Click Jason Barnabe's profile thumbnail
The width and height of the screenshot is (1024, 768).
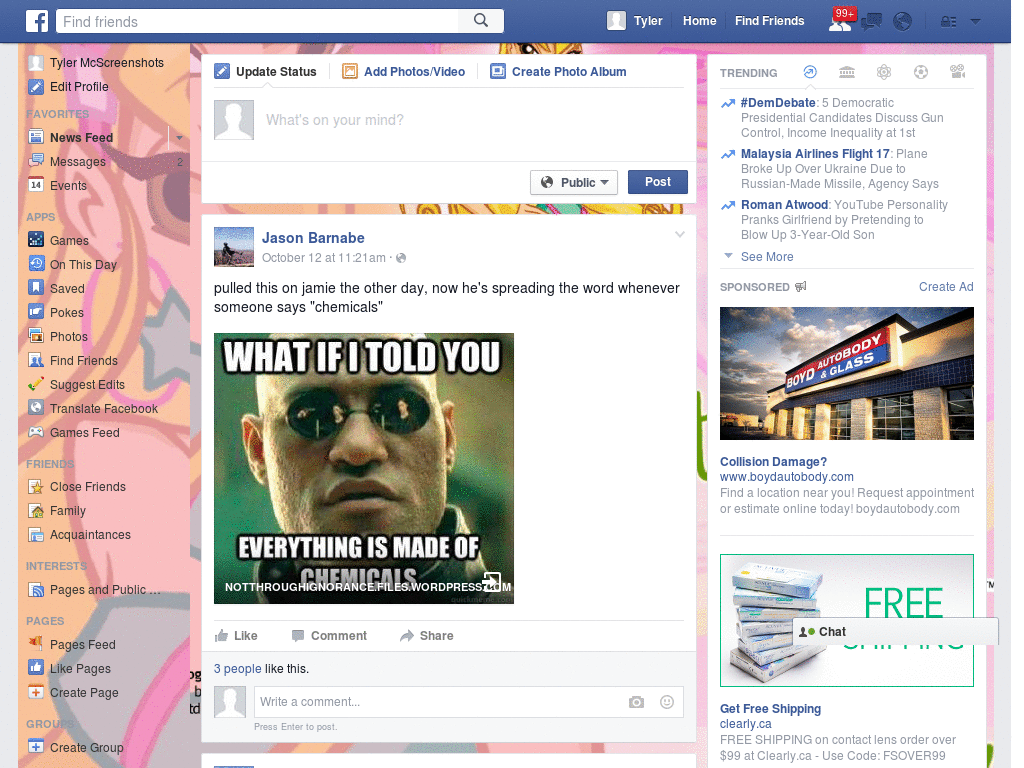click(234, 247)
